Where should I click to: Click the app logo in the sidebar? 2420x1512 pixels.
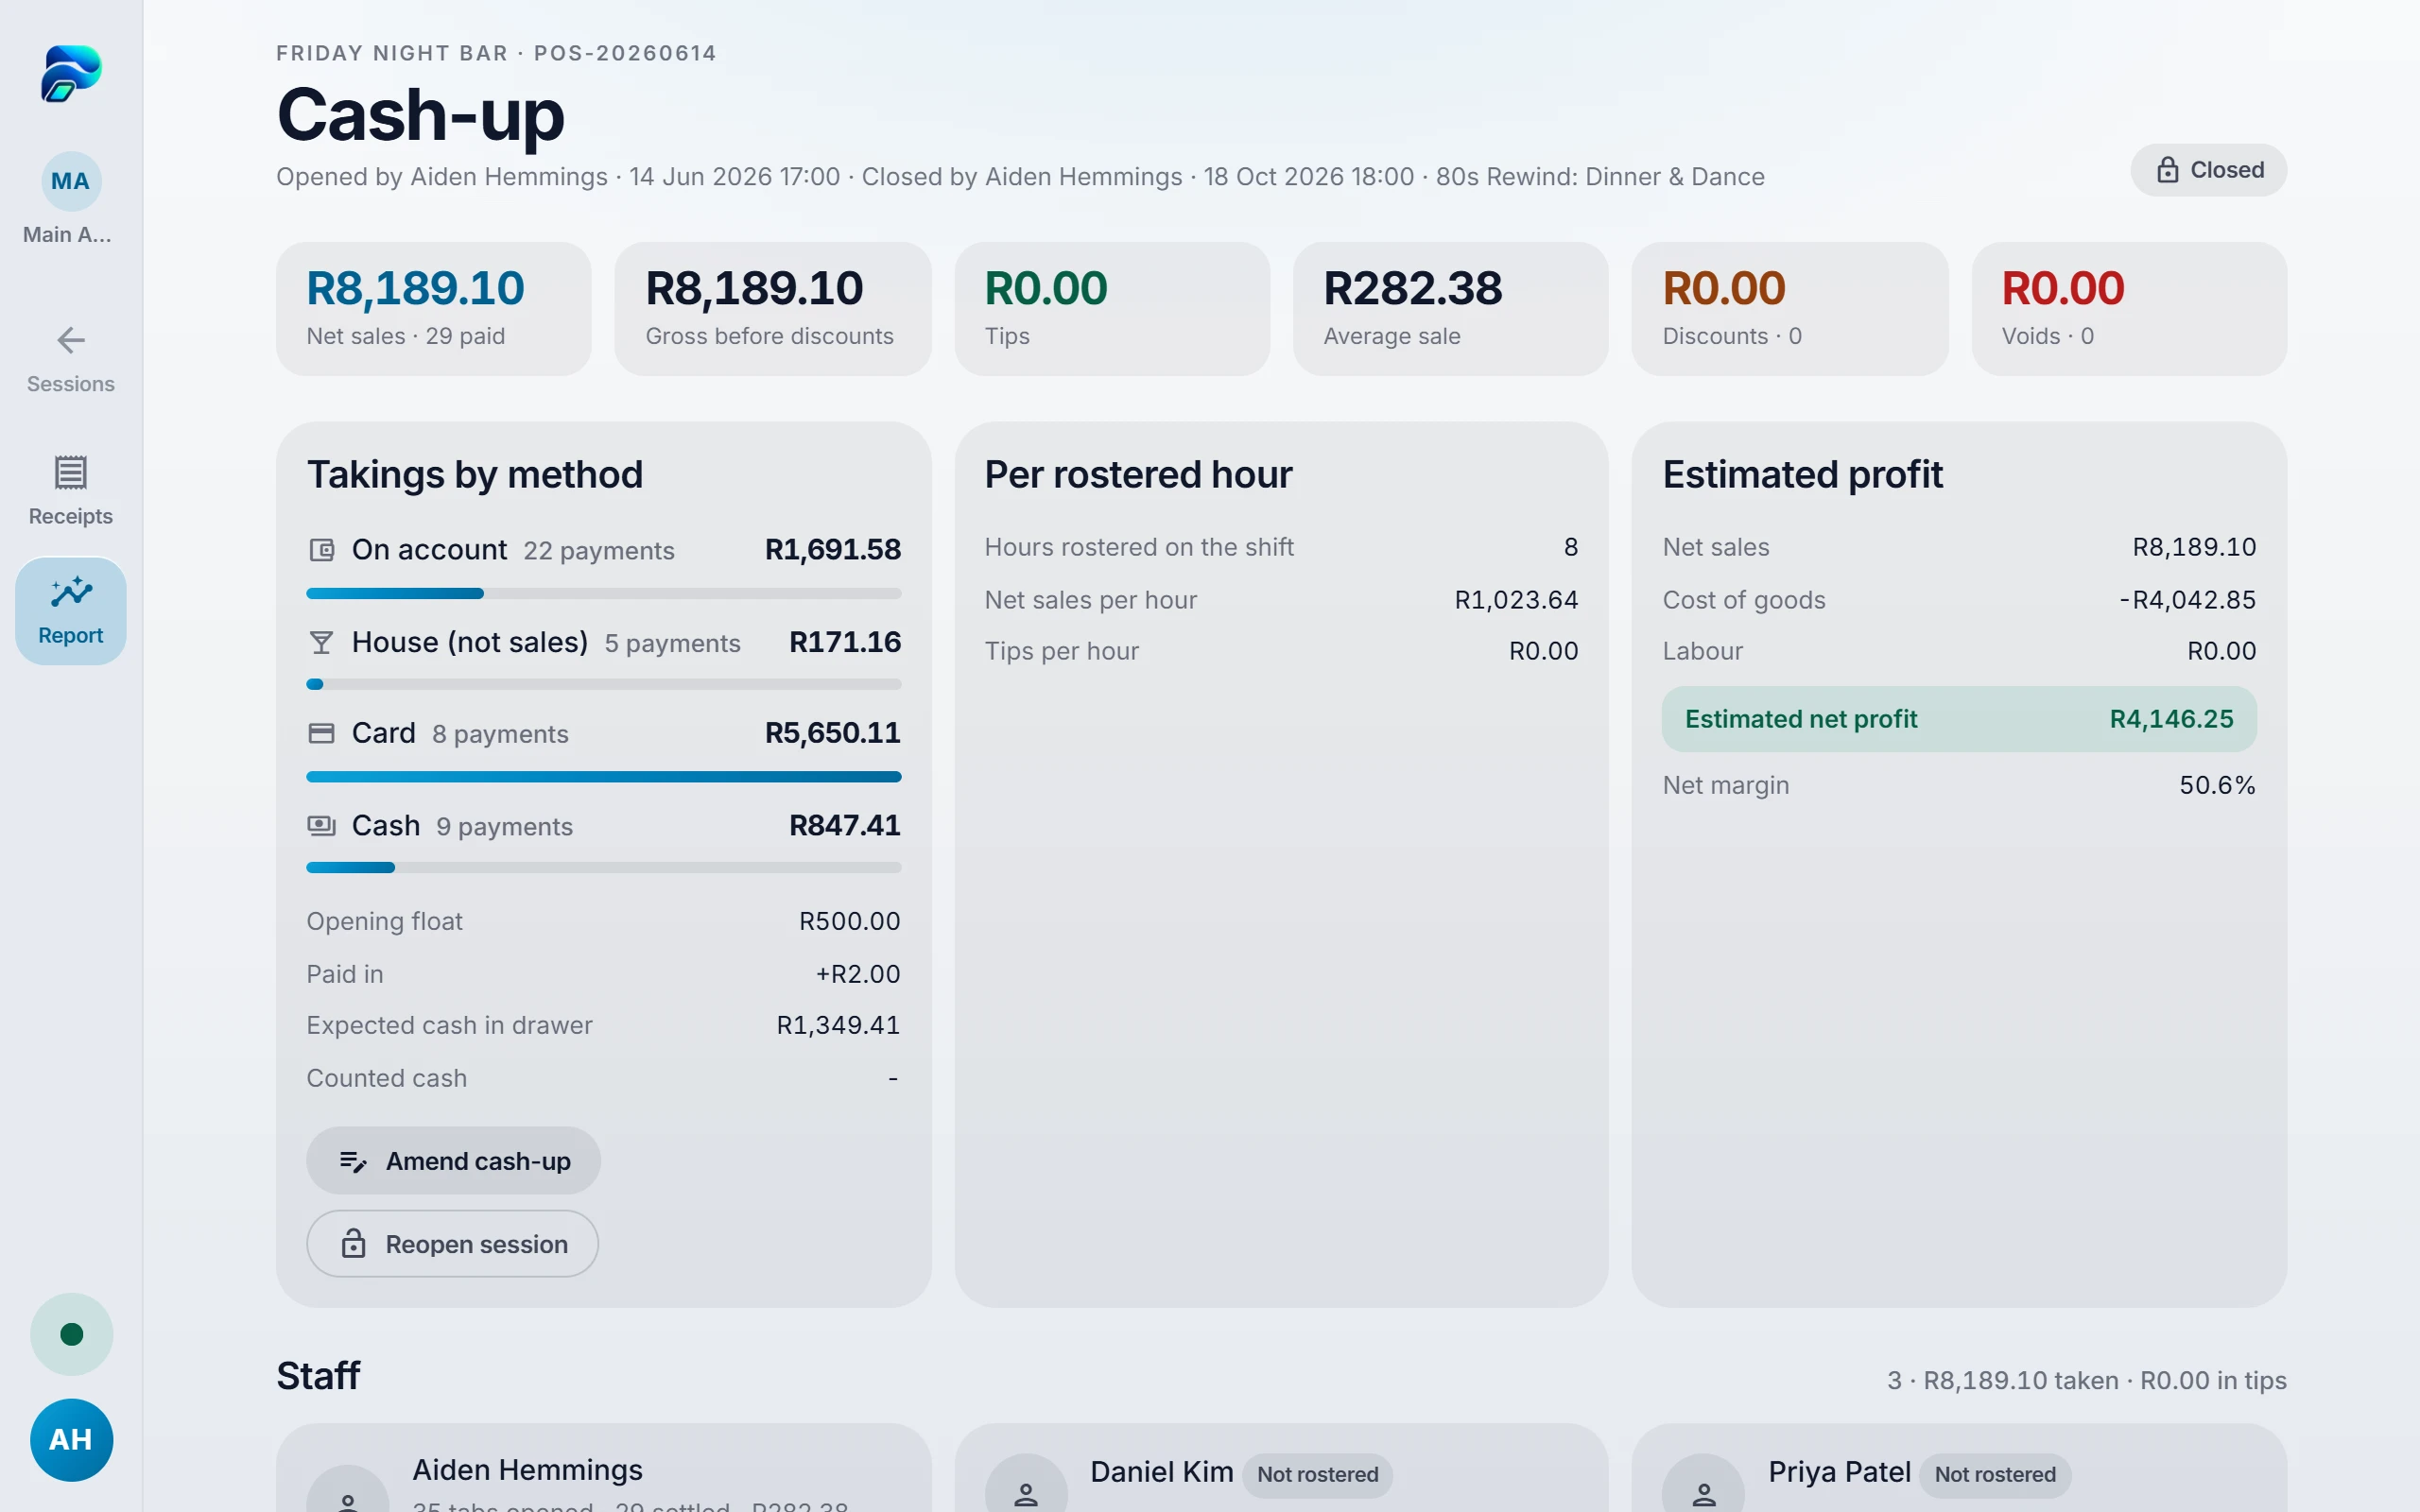[x=71, y=73]
